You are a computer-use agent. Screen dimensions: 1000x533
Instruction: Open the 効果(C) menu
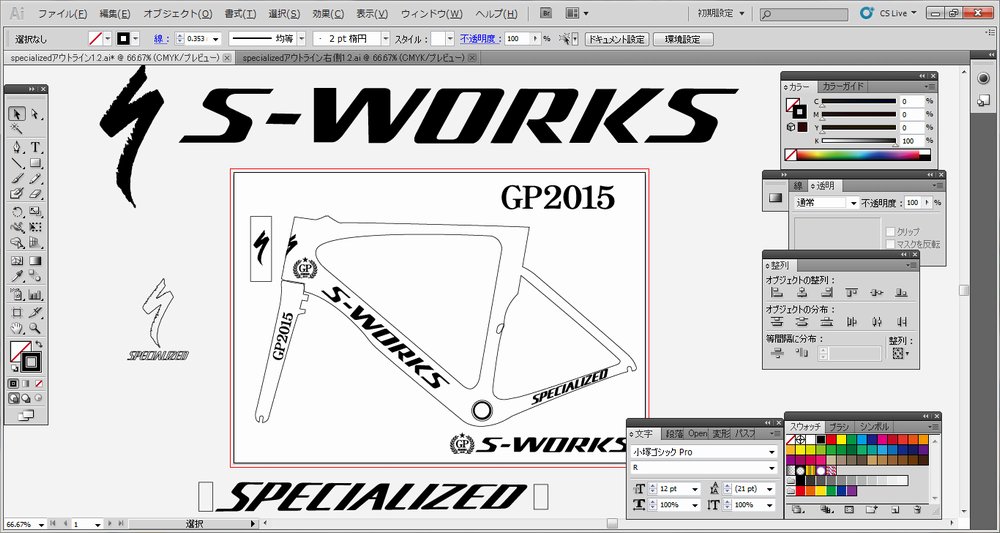328,13
